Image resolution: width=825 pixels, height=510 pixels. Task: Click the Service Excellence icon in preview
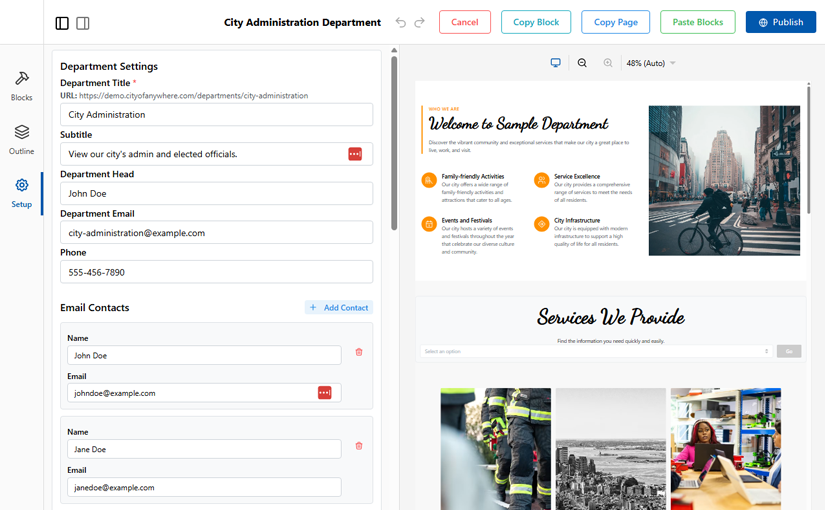click(x=541, y=181)
